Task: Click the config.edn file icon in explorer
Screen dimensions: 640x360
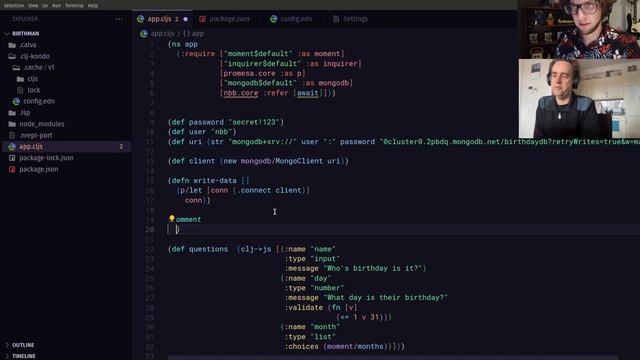Action: click(16, 101)
